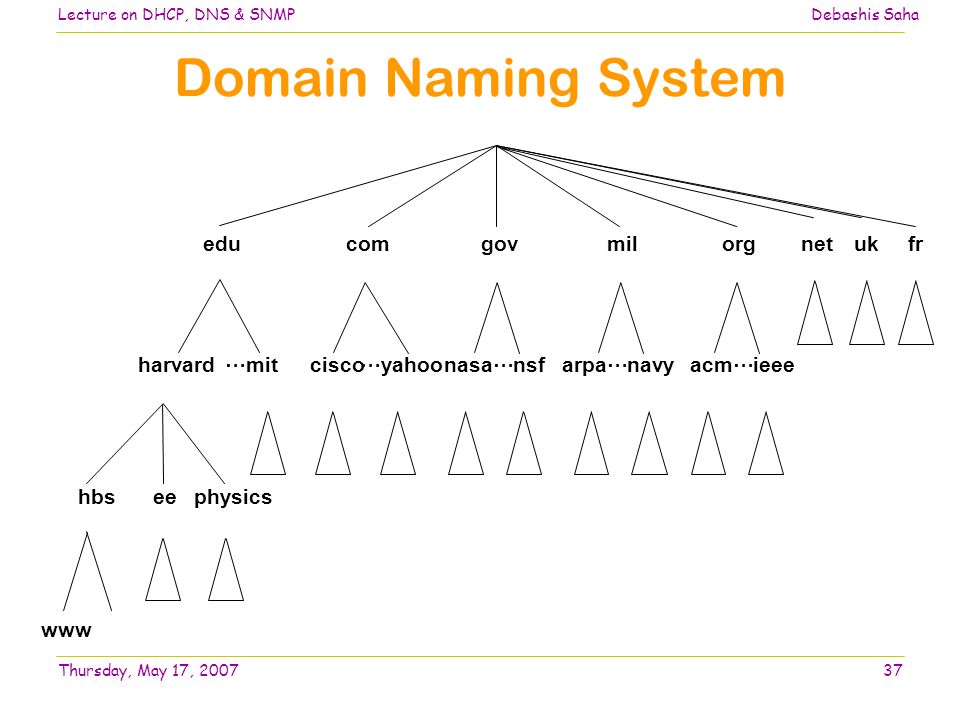The width and height of the screenshot is (960, 720).
Task: Click the 'Lecture on DHCP, DNS & SNMP' header
Action: click(176, 15)
